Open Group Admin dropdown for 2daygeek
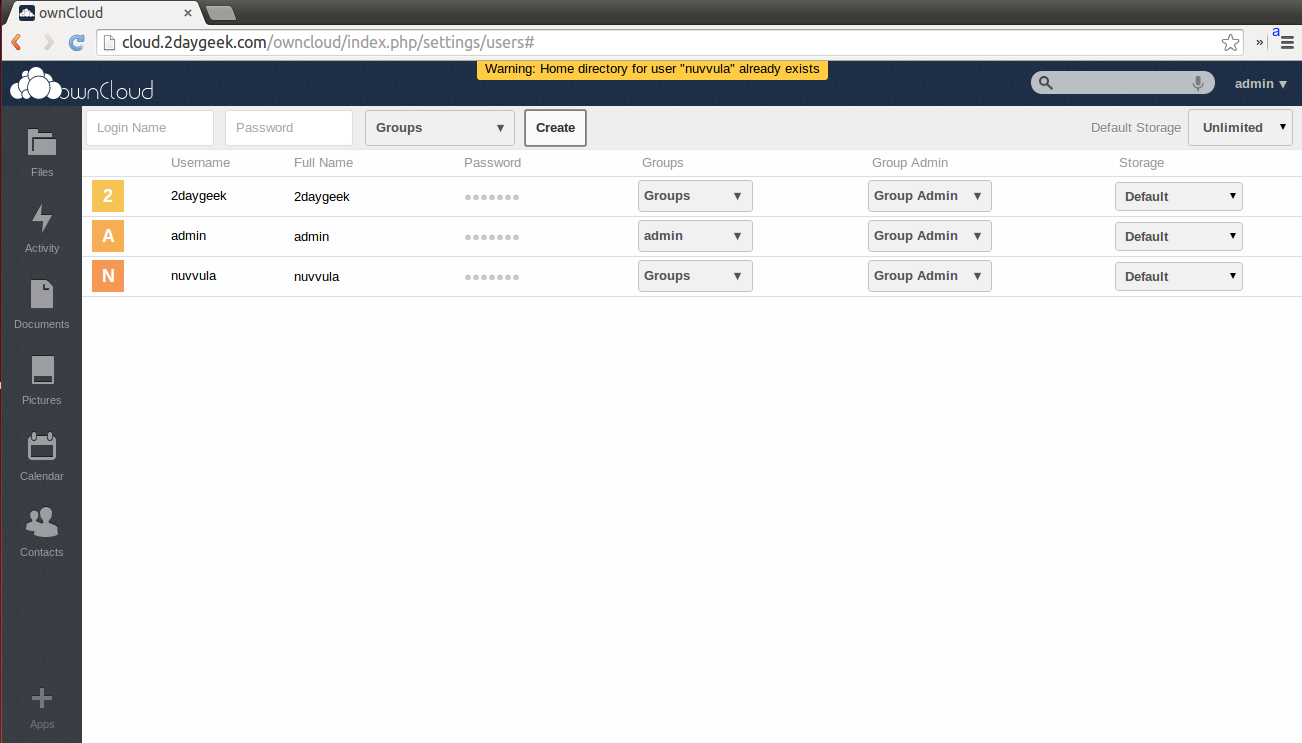The image size is (1302, 743). pyautogui.click(x=930, y=196)
